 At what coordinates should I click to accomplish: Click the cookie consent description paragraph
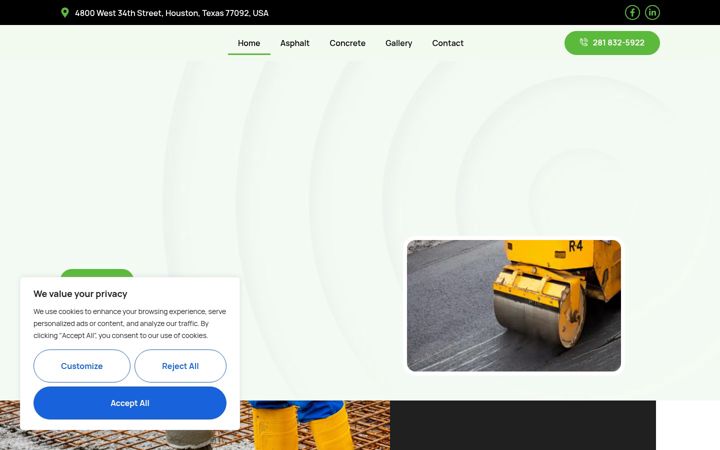point(129,323)
